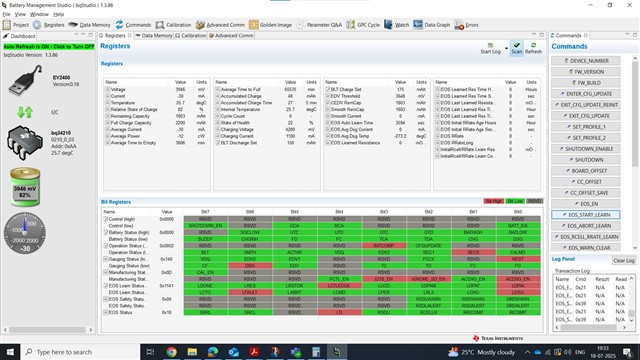Open the Advanced Comm toolbar icon

click(x=200, y=25)
